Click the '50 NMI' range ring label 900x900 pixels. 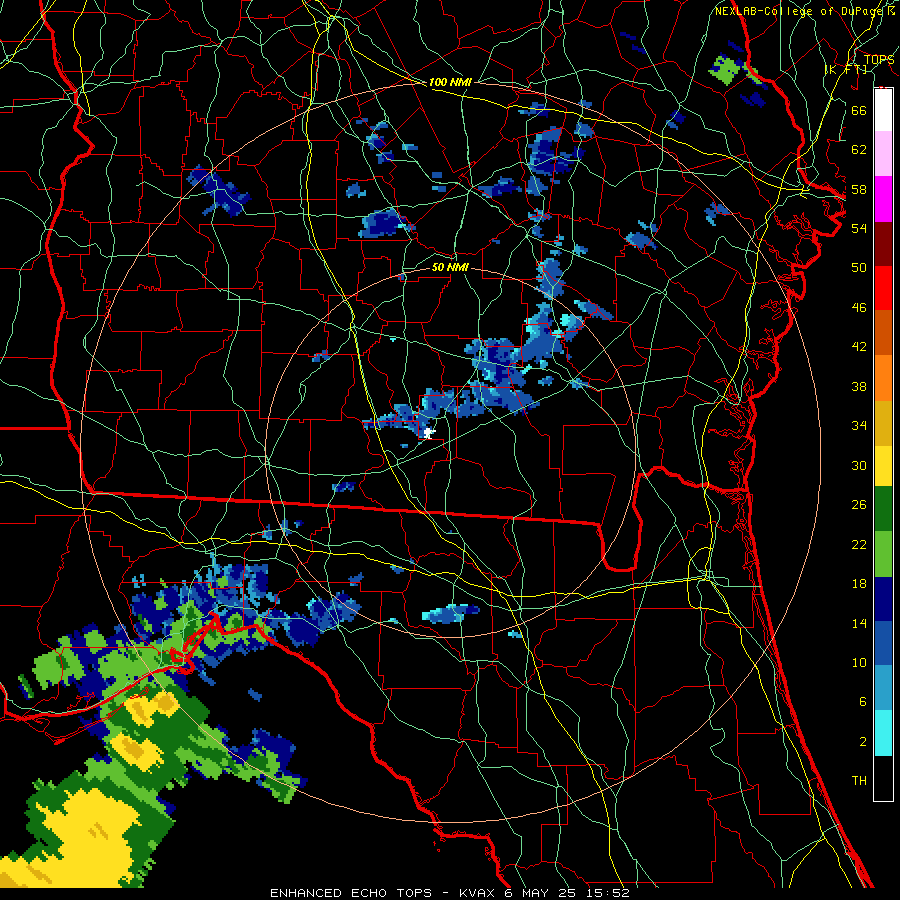tap(450, 267)
